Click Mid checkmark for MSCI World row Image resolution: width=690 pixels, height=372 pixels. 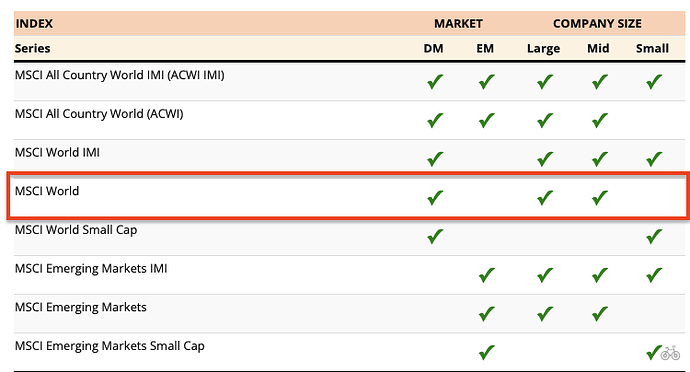point(599,198)
